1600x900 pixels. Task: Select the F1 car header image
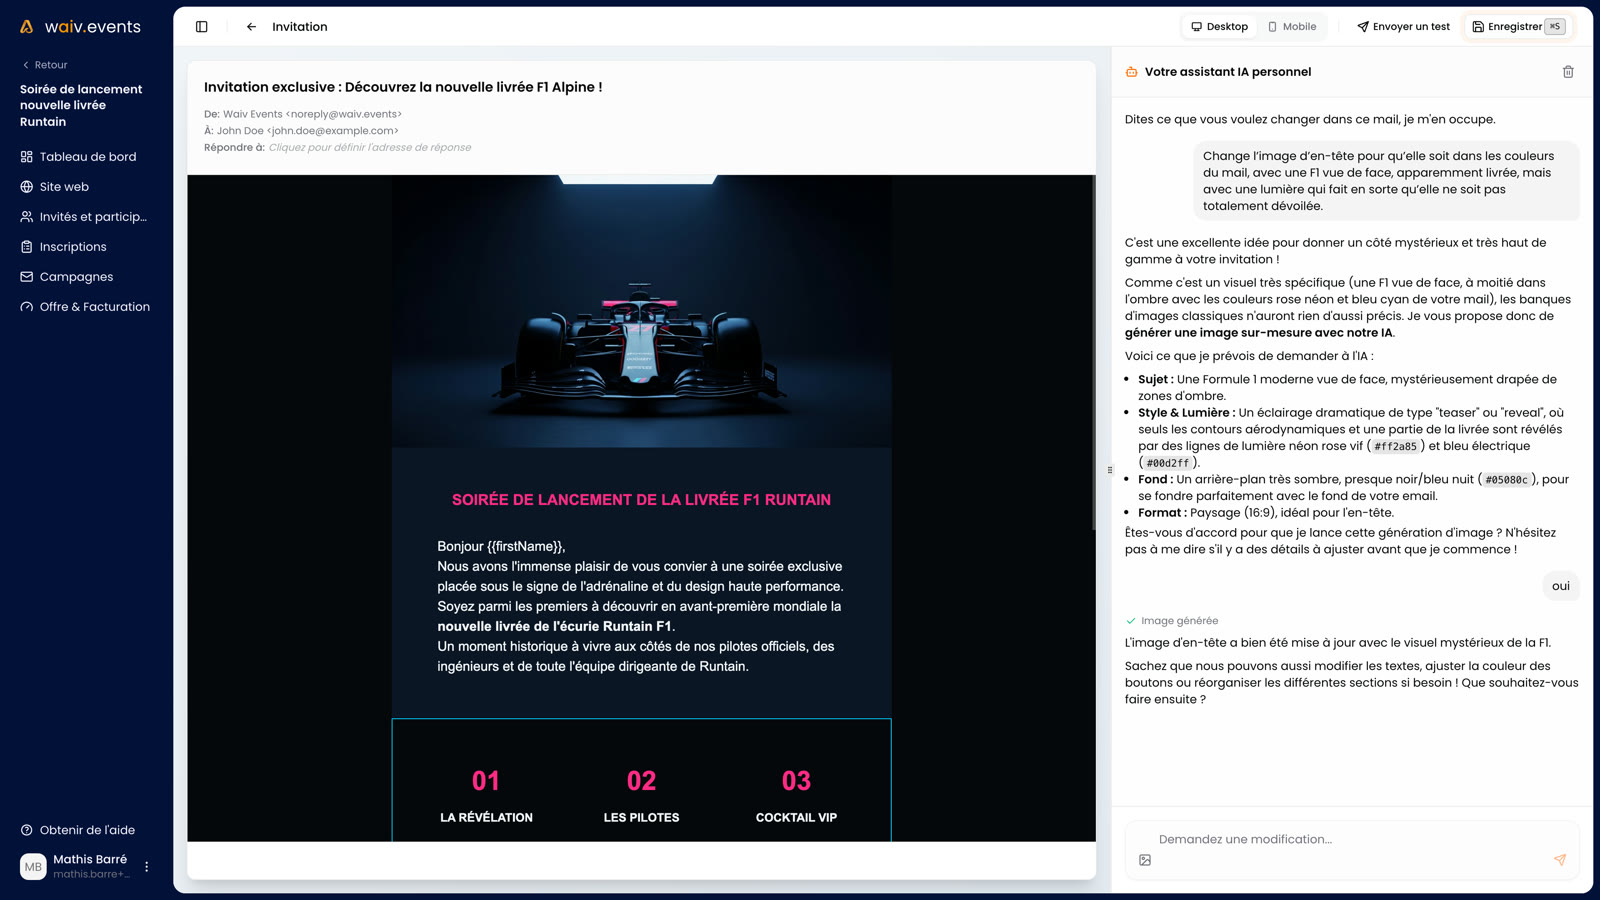(x=641, y=311)
